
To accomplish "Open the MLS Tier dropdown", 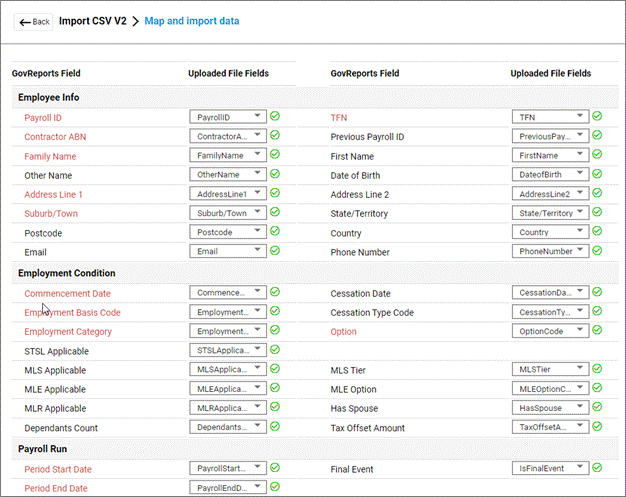I will (x=549, y=370).
